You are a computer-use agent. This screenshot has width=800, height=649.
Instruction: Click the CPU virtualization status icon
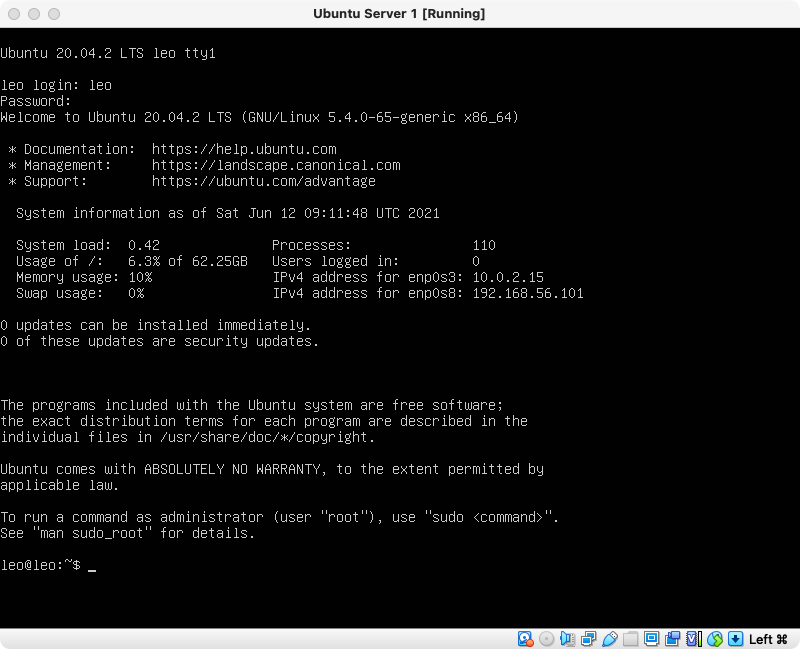(x=693, y=639)
